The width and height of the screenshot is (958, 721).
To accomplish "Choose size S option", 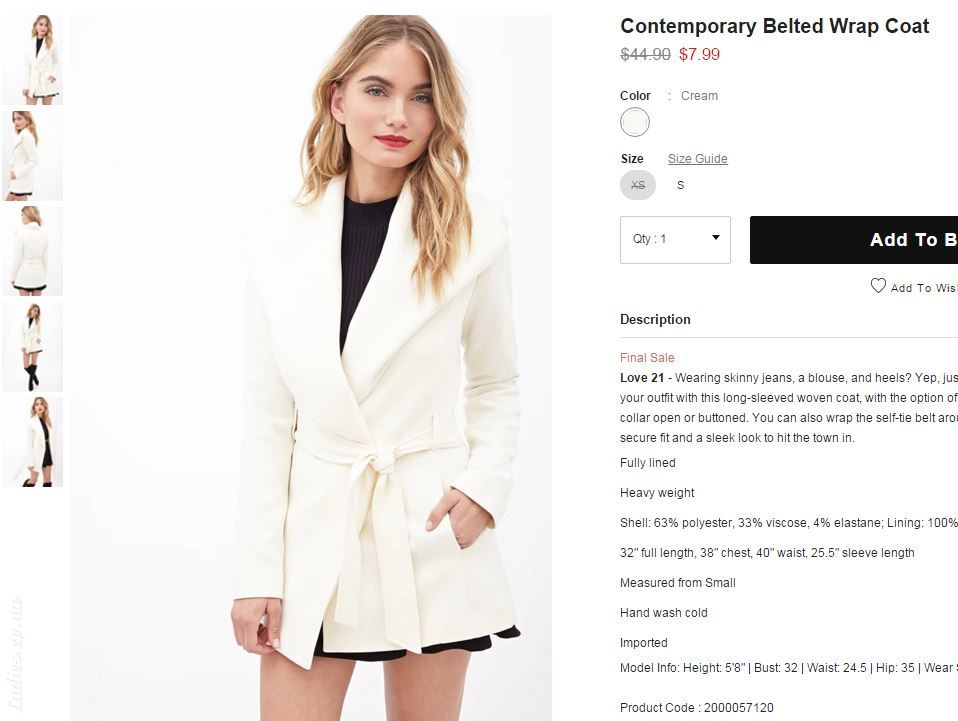I will pyautogui.click(x=681, y=185).
